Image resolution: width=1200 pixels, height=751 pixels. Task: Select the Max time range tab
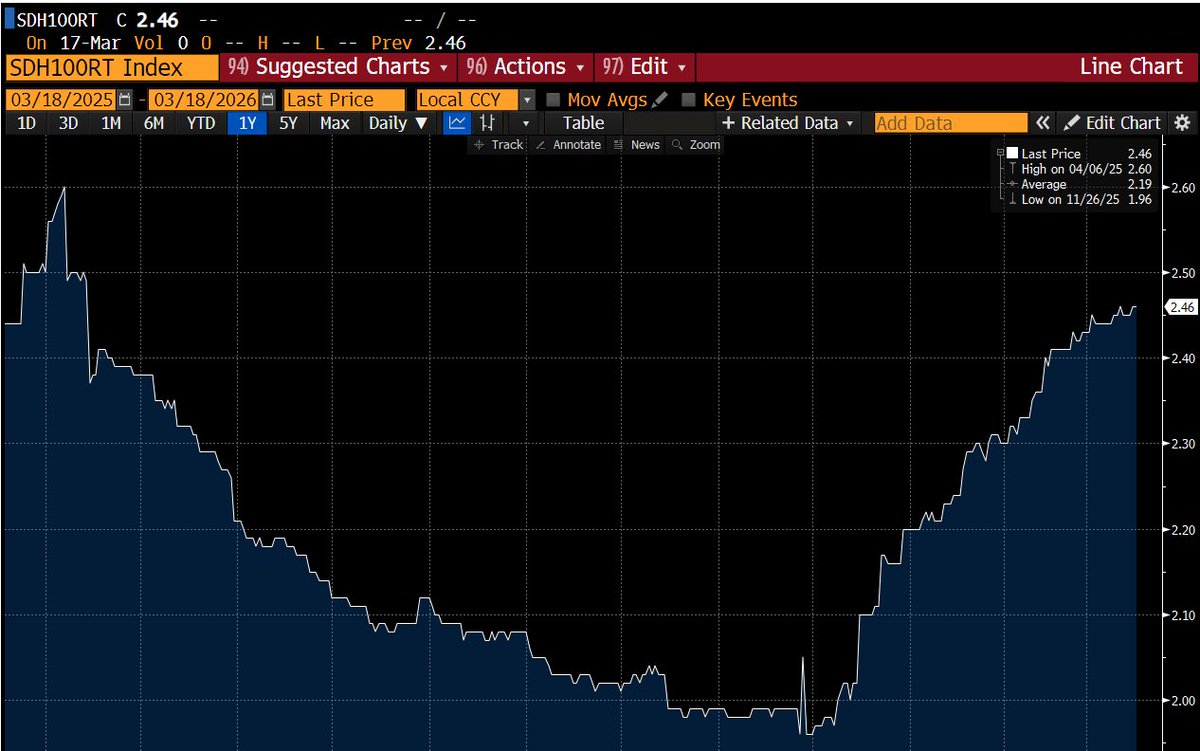335,123
